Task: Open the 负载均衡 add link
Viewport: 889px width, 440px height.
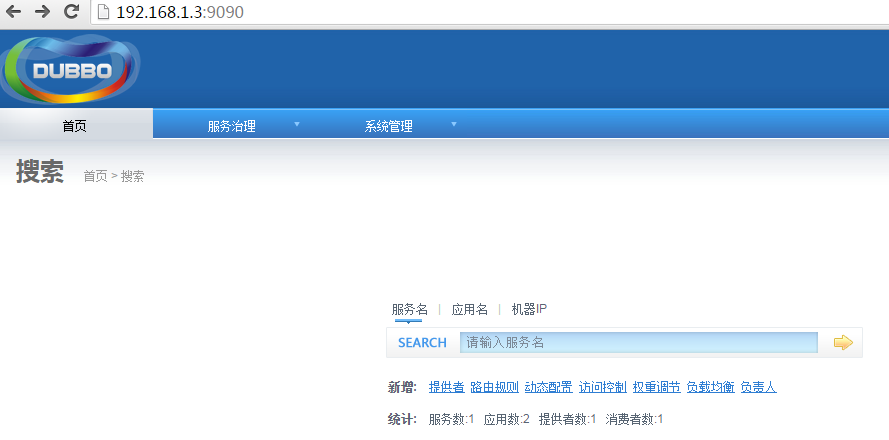Action: pos(710,387)
